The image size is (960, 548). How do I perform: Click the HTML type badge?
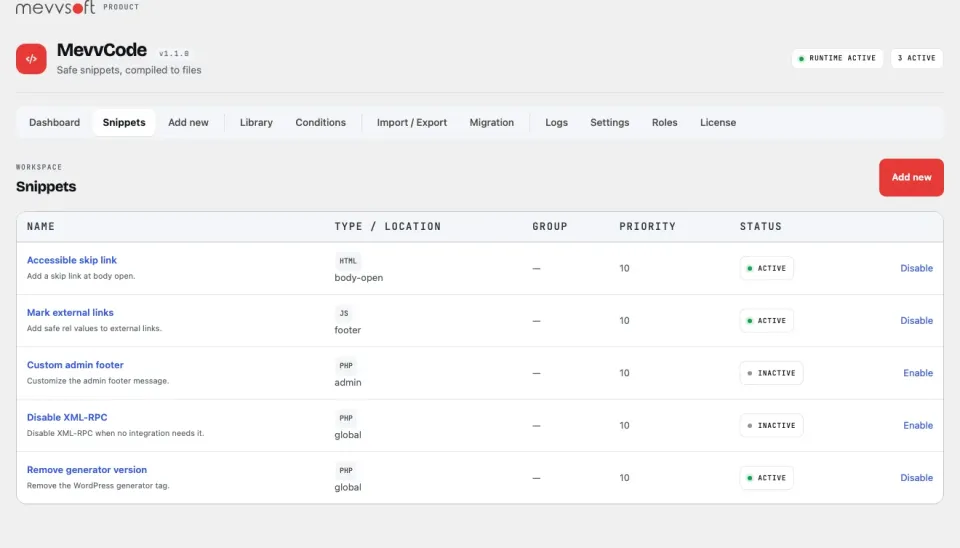pos(348,261)
